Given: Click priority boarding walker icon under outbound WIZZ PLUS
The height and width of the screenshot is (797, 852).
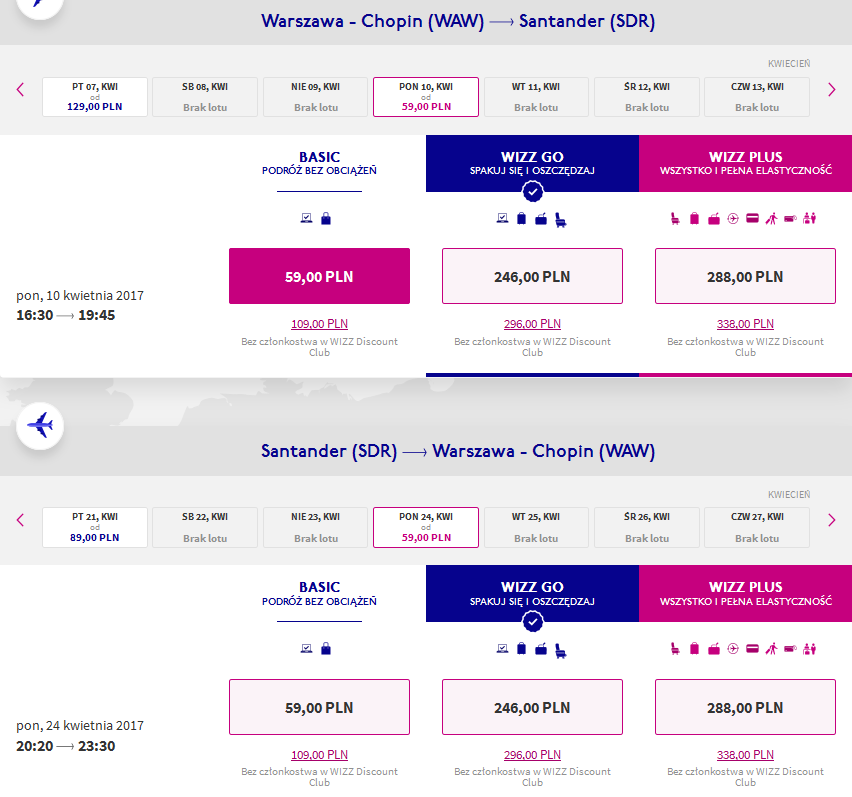Looking at the screenshot, I should point(772,218).
